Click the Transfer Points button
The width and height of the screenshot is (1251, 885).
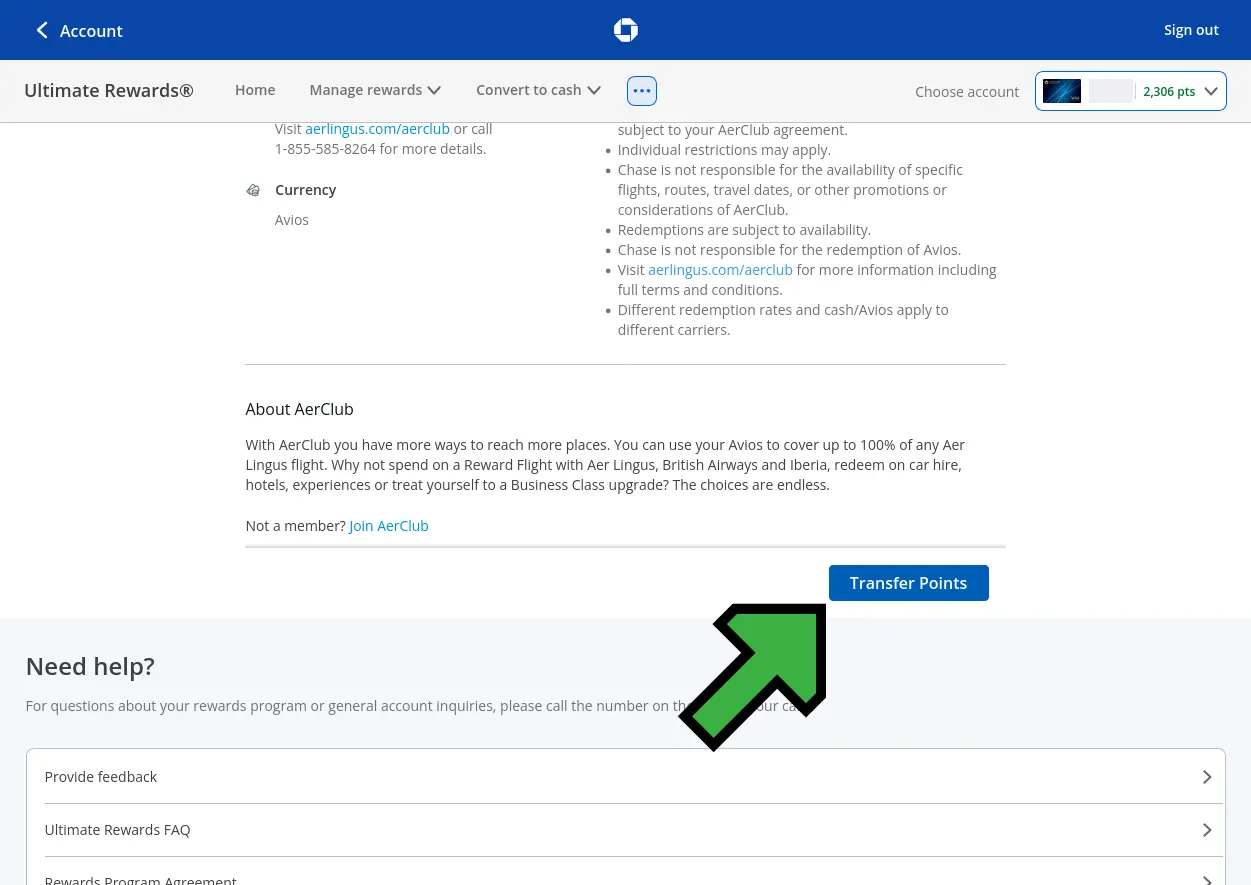[908, 583]
